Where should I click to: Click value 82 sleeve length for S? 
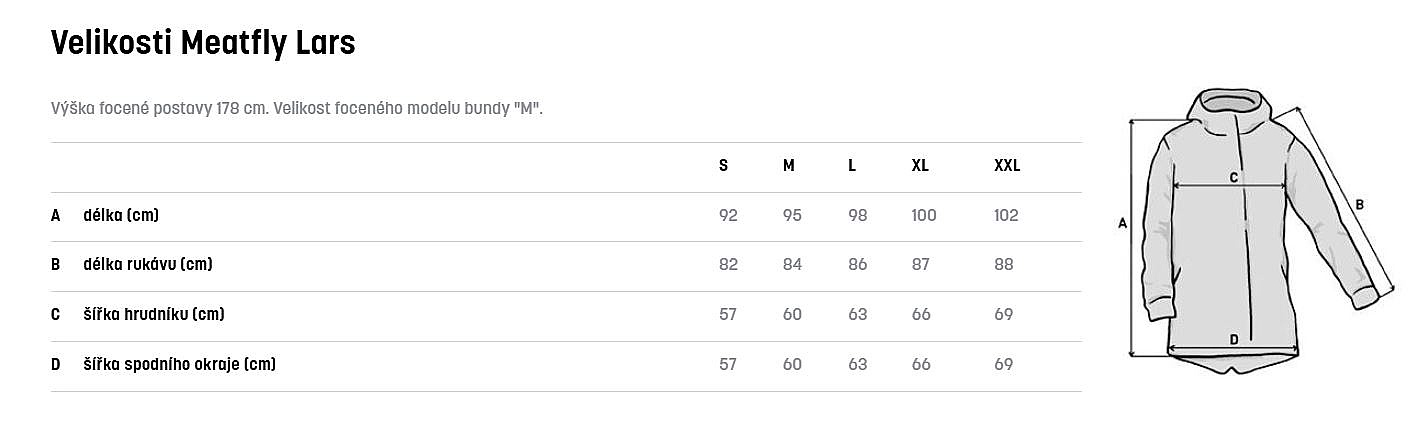click(728, 265)
